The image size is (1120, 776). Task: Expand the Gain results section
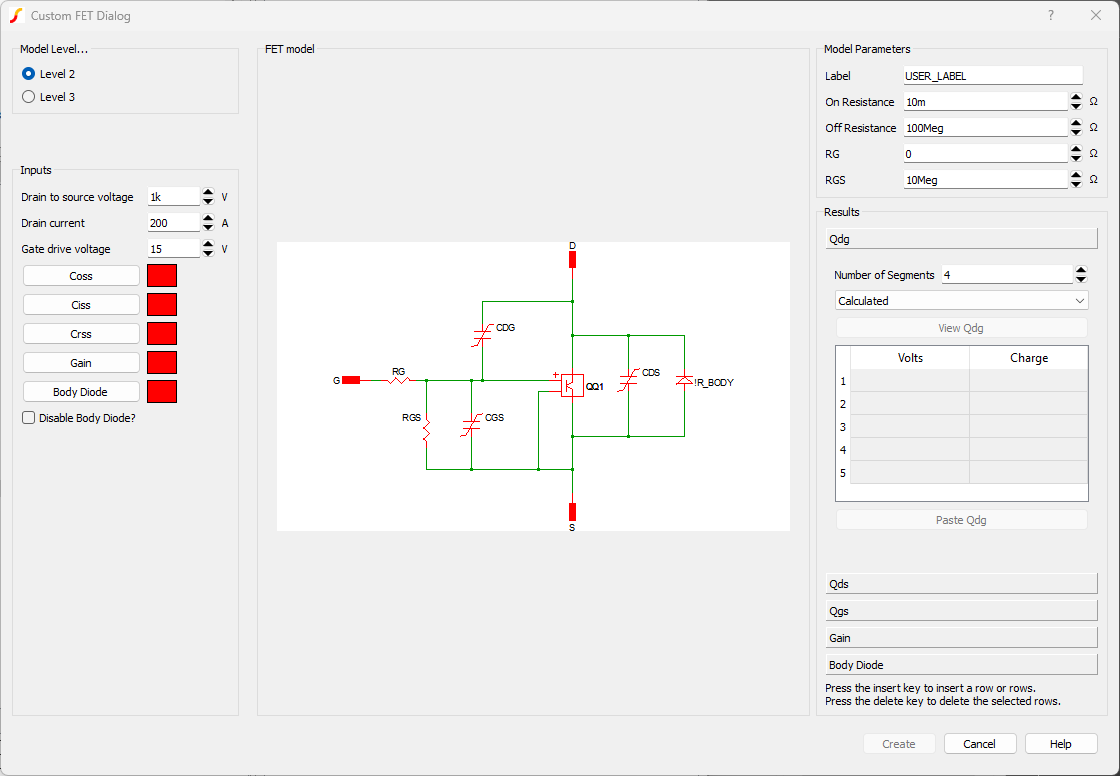pos(961,638)
